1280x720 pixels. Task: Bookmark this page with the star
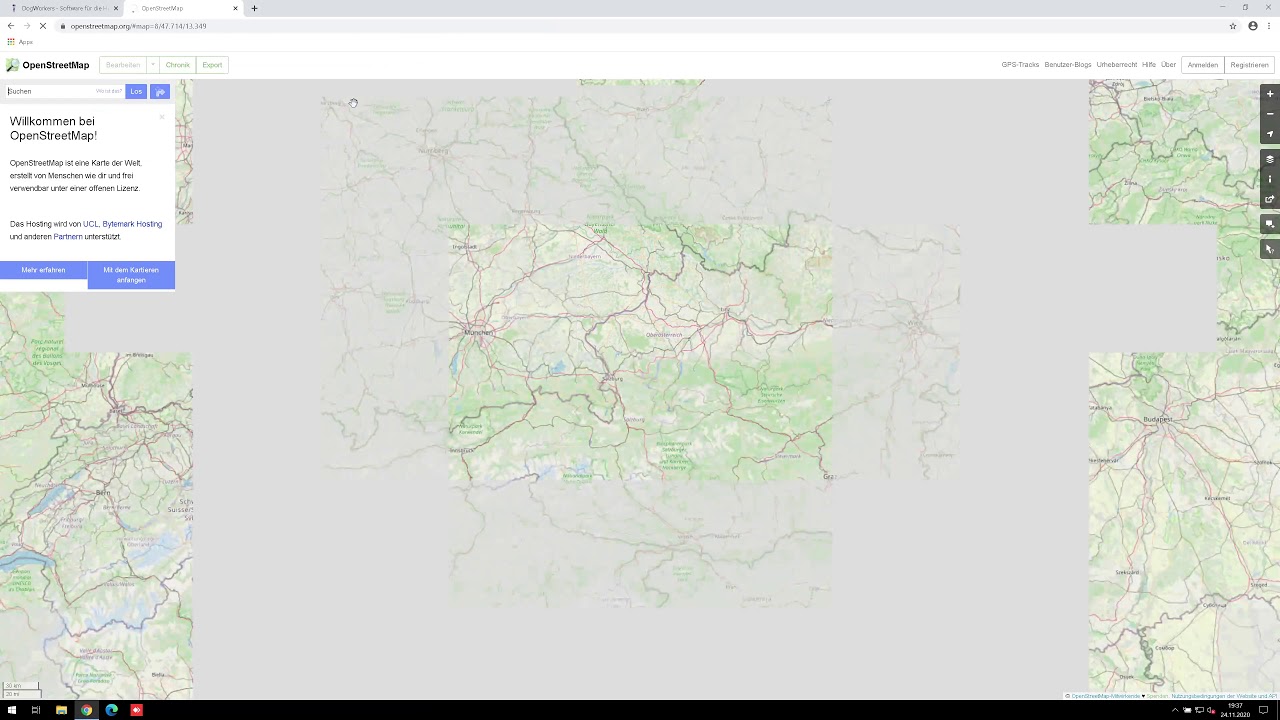tap(1233, 26)
